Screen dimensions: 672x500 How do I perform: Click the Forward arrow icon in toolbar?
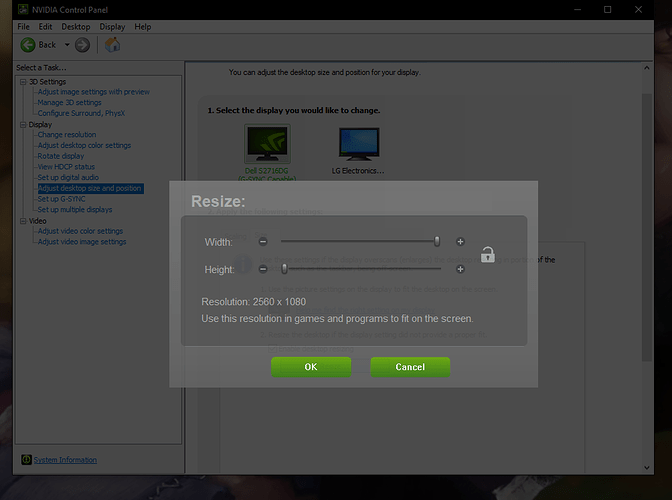(82, 45)
